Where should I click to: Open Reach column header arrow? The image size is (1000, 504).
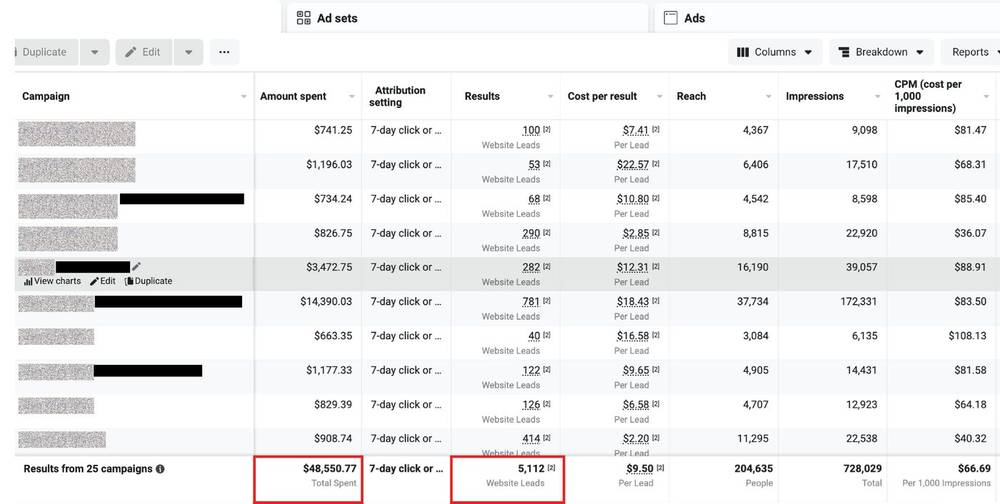[768, 97]
